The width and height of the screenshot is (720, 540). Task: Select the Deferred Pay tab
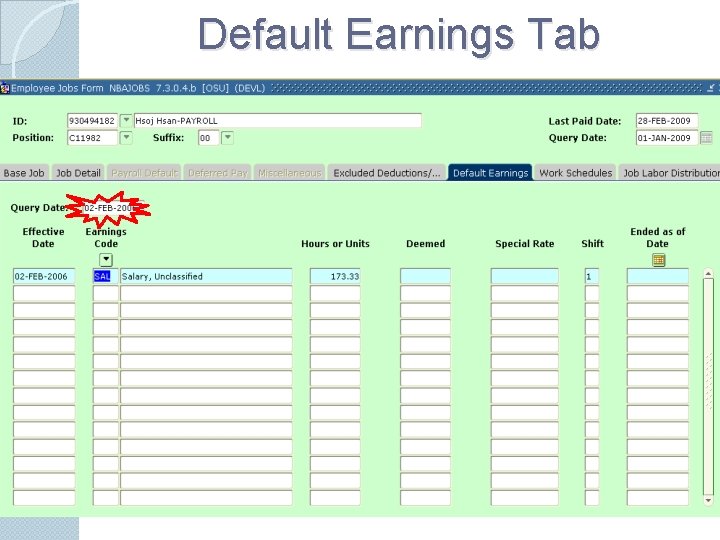click(x=218, y=173)
